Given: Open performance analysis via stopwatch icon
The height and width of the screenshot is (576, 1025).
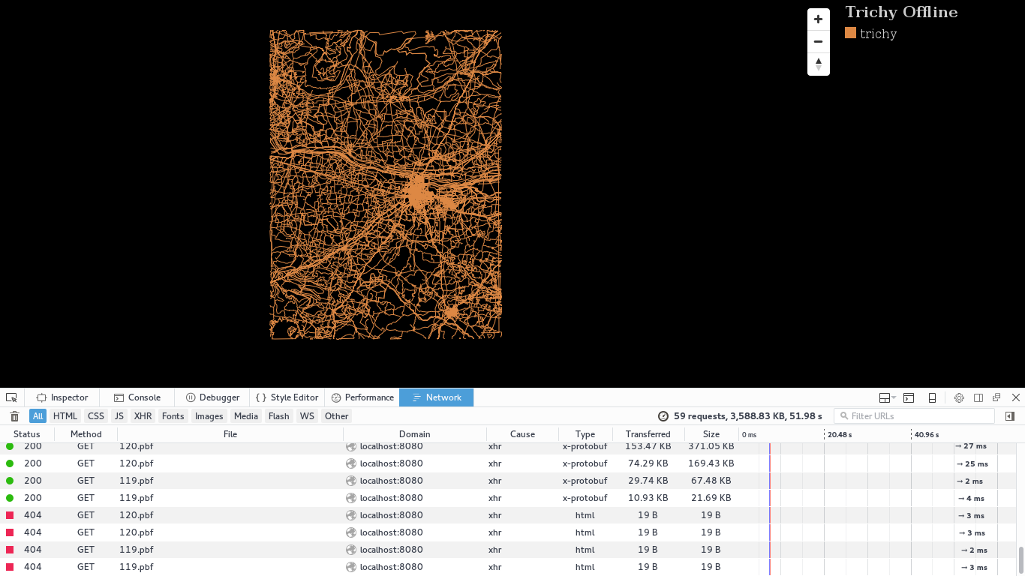Looking at the screenshot, I should 663,416.
